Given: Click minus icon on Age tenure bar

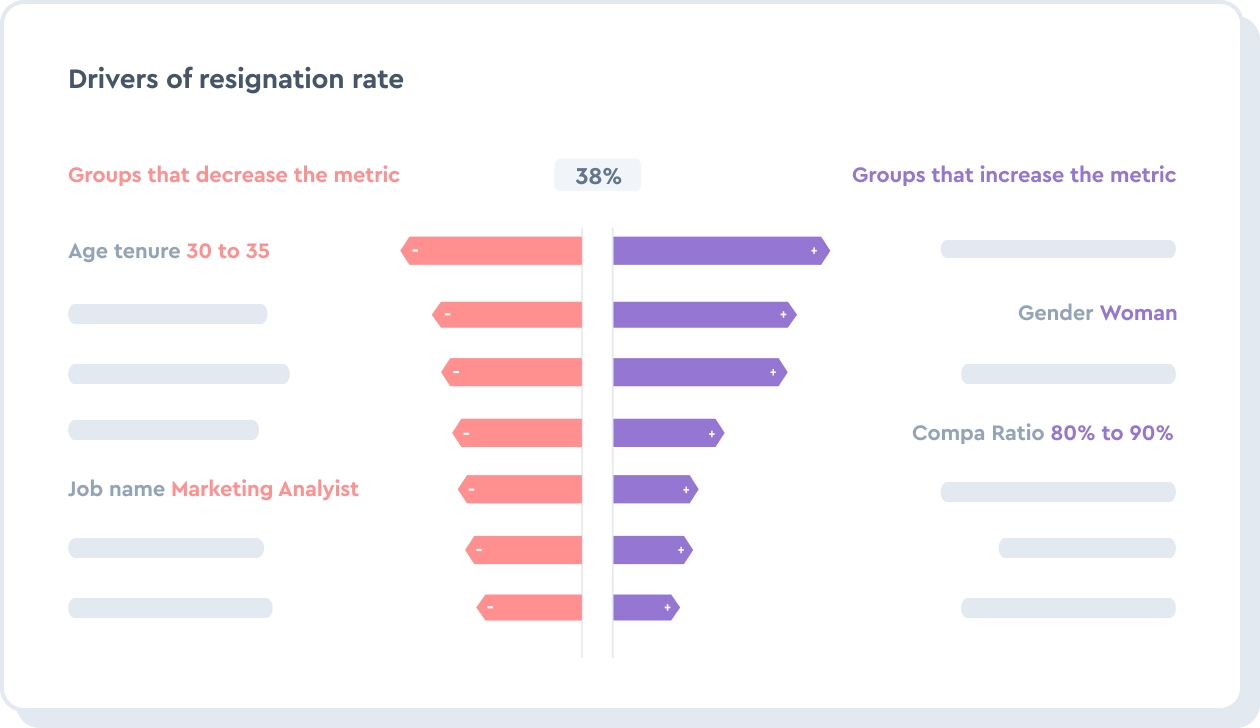Looking at the screenshot, I should 414,250.
